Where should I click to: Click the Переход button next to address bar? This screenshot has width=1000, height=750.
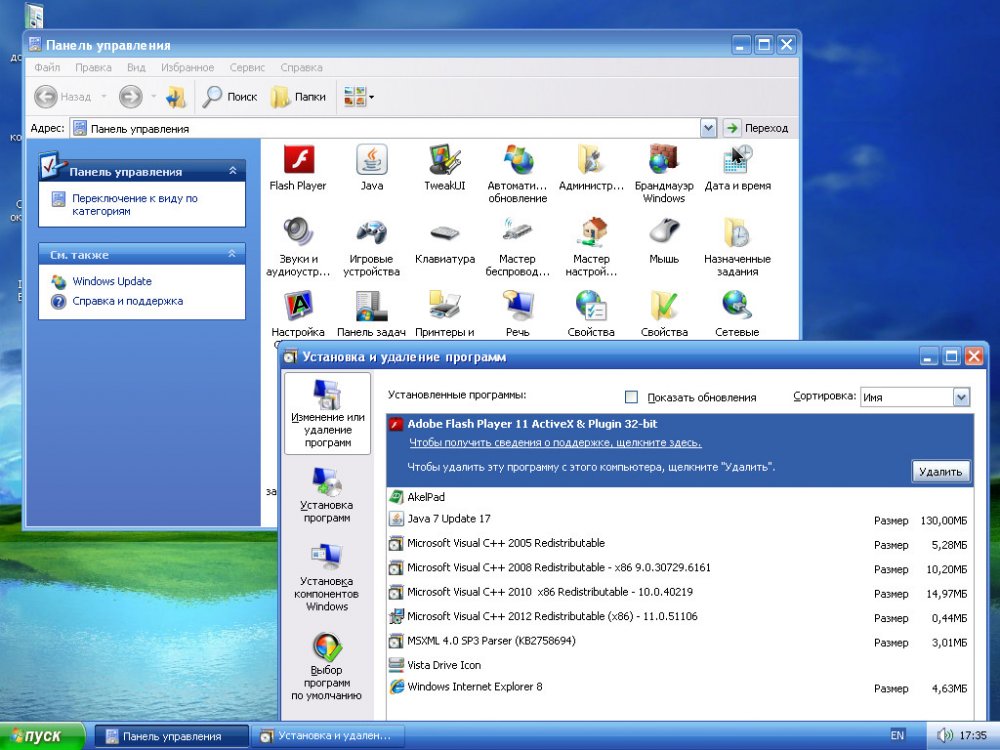[757, 128]
